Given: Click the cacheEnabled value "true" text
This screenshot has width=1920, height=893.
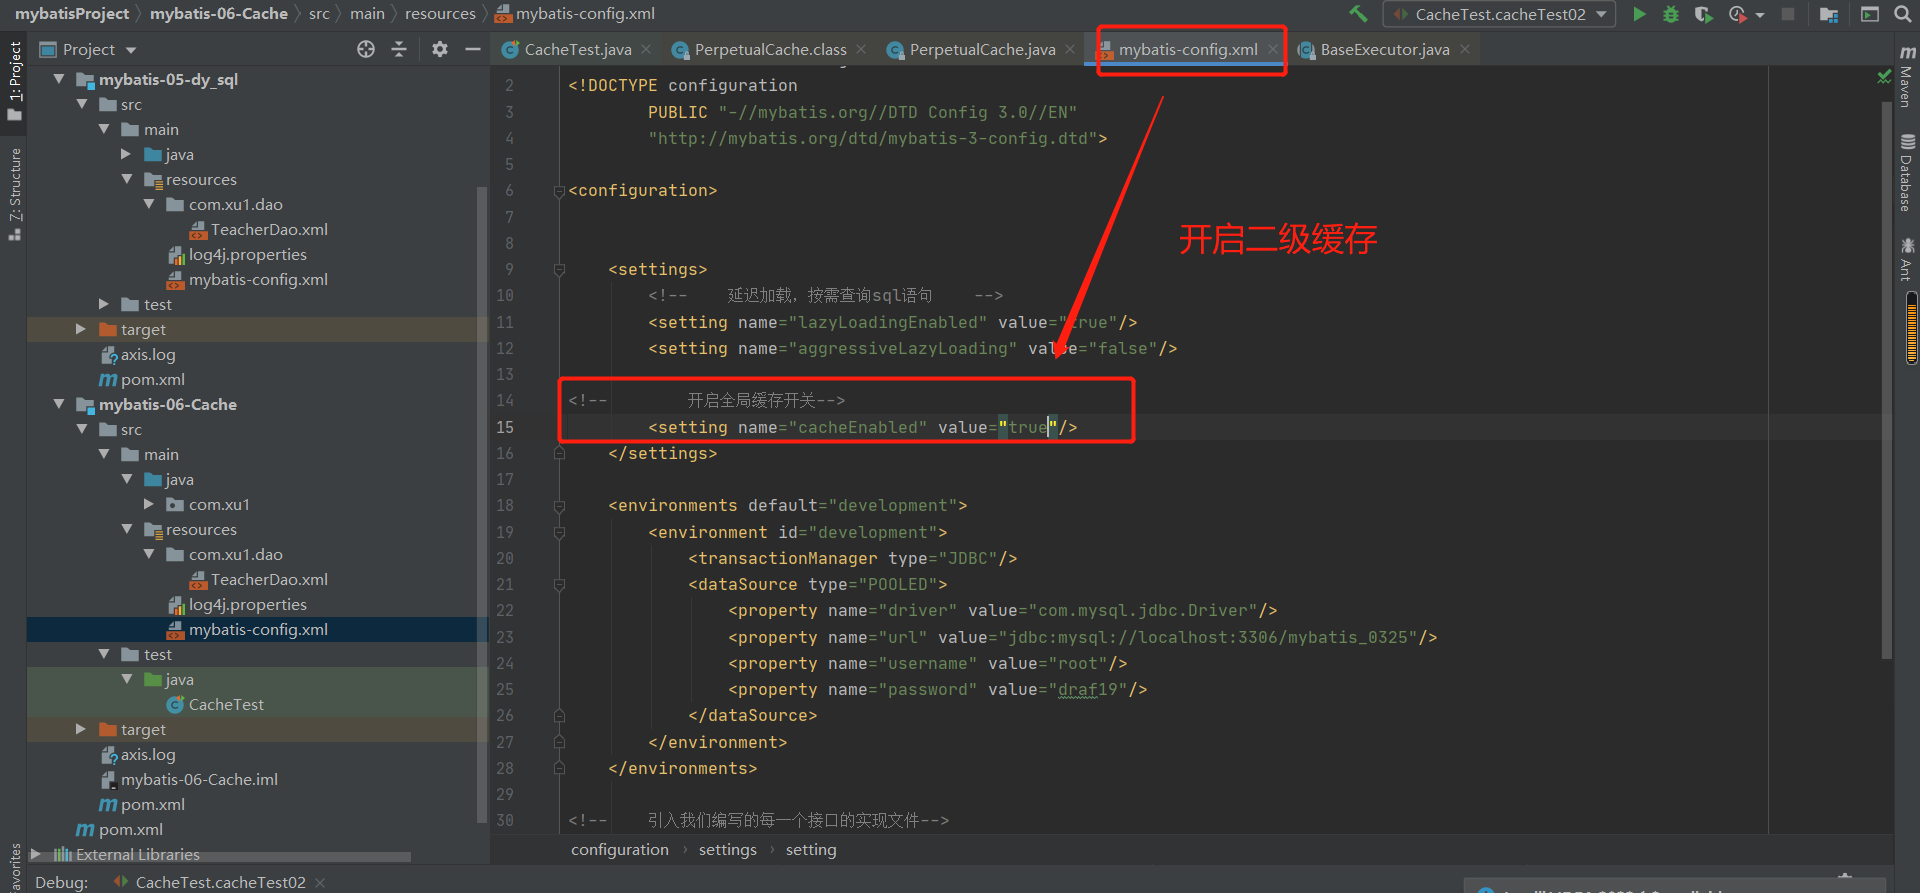Looking at the screenshot, I should 1027,427.
